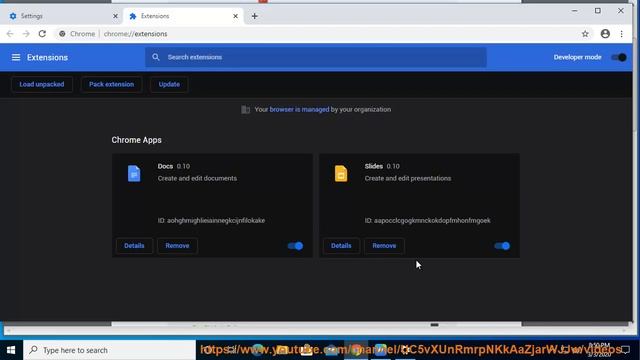Image resolution: width=640 pixels, height=360 pixels.
Task: Open a new tab
Action: (254, 16)
